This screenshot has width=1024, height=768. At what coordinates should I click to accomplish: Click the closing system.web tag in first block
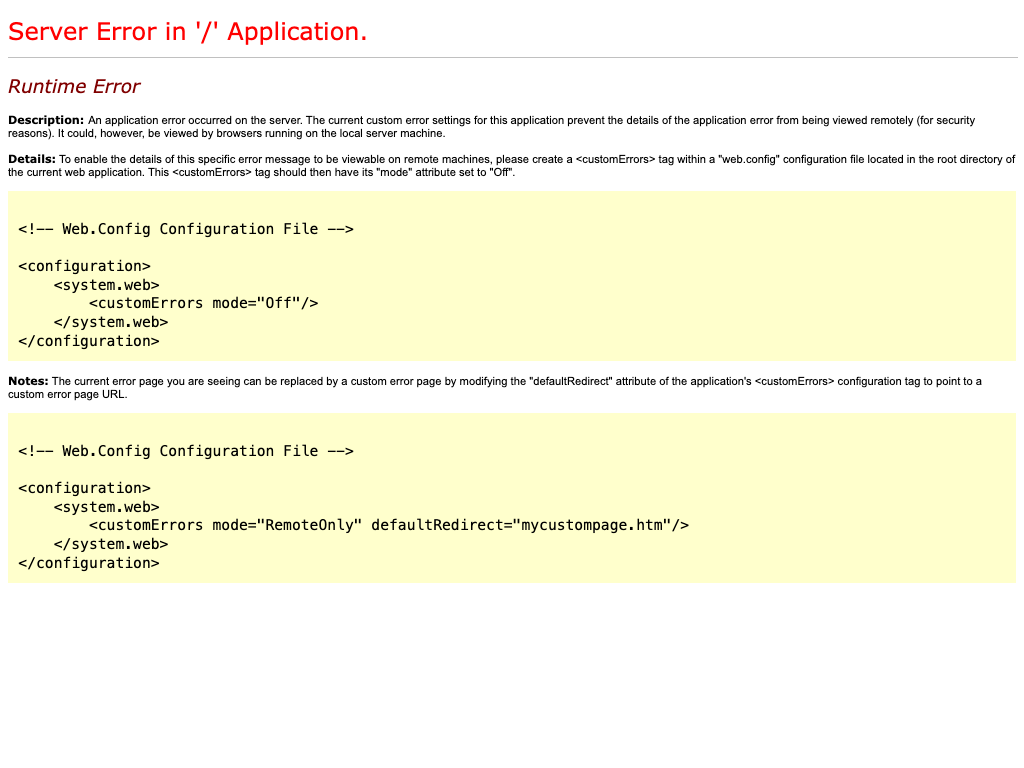[110, 322]
